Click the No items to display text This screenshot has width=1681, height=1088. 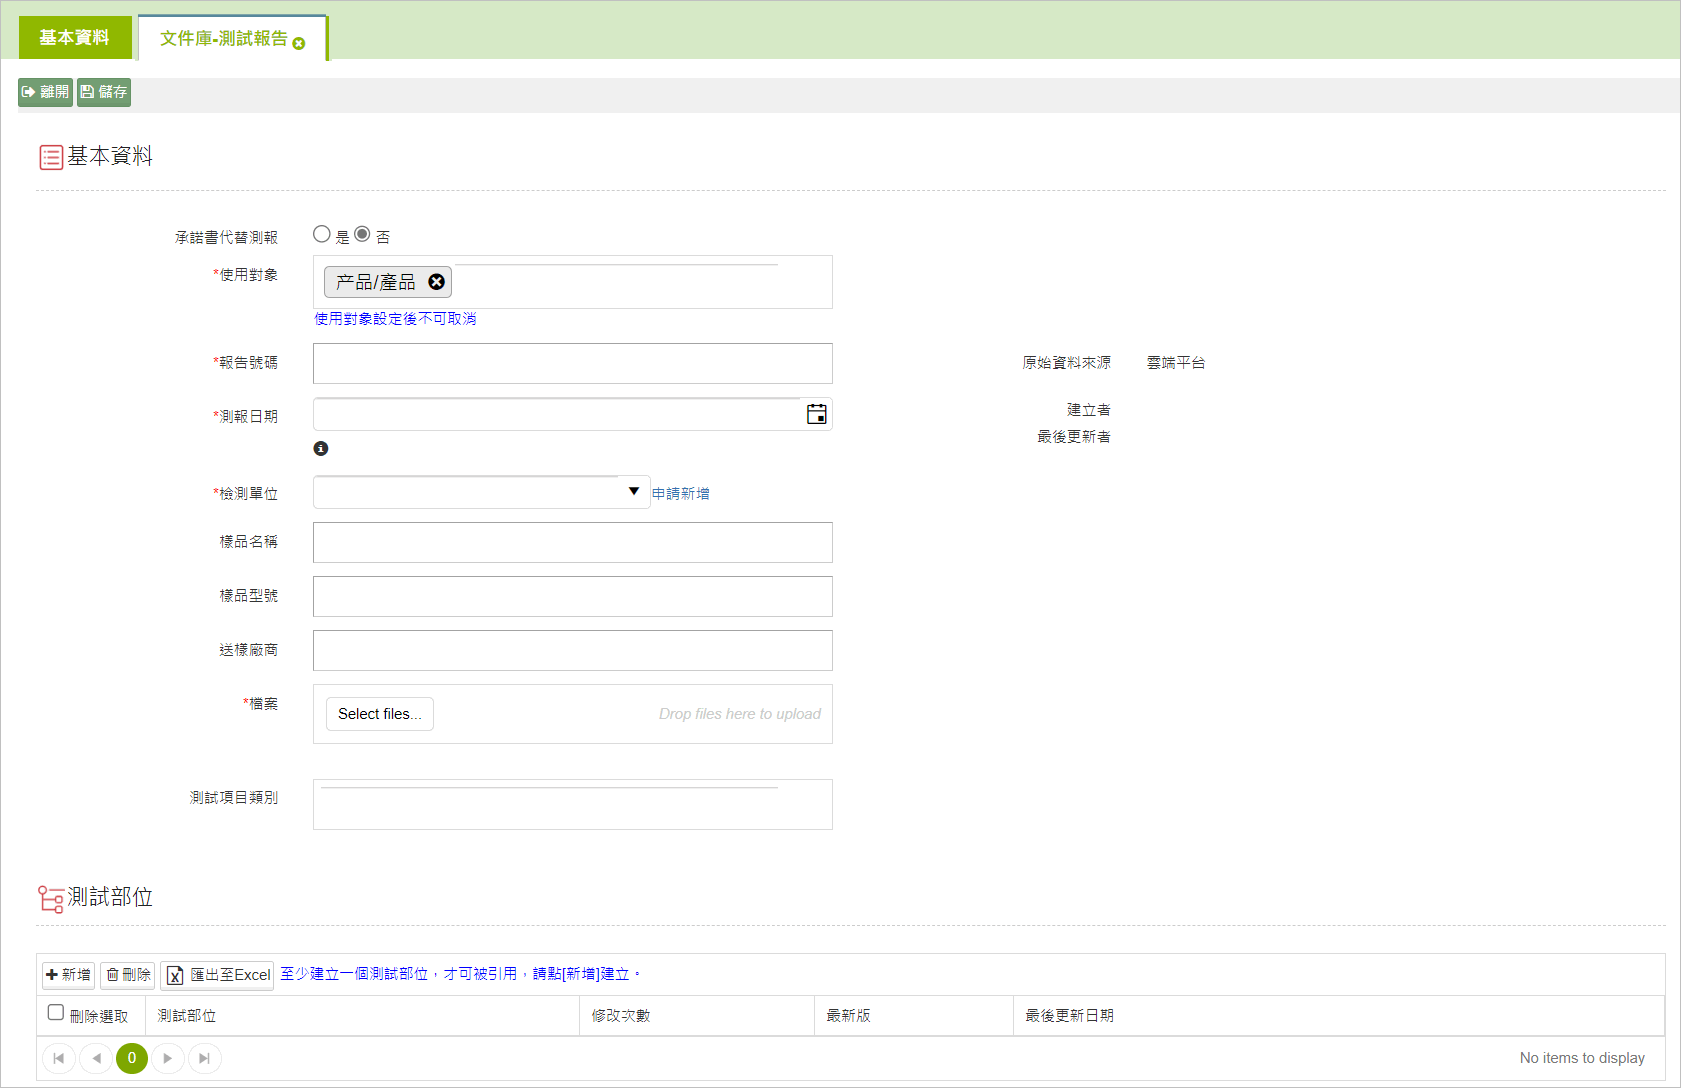1582,1058
